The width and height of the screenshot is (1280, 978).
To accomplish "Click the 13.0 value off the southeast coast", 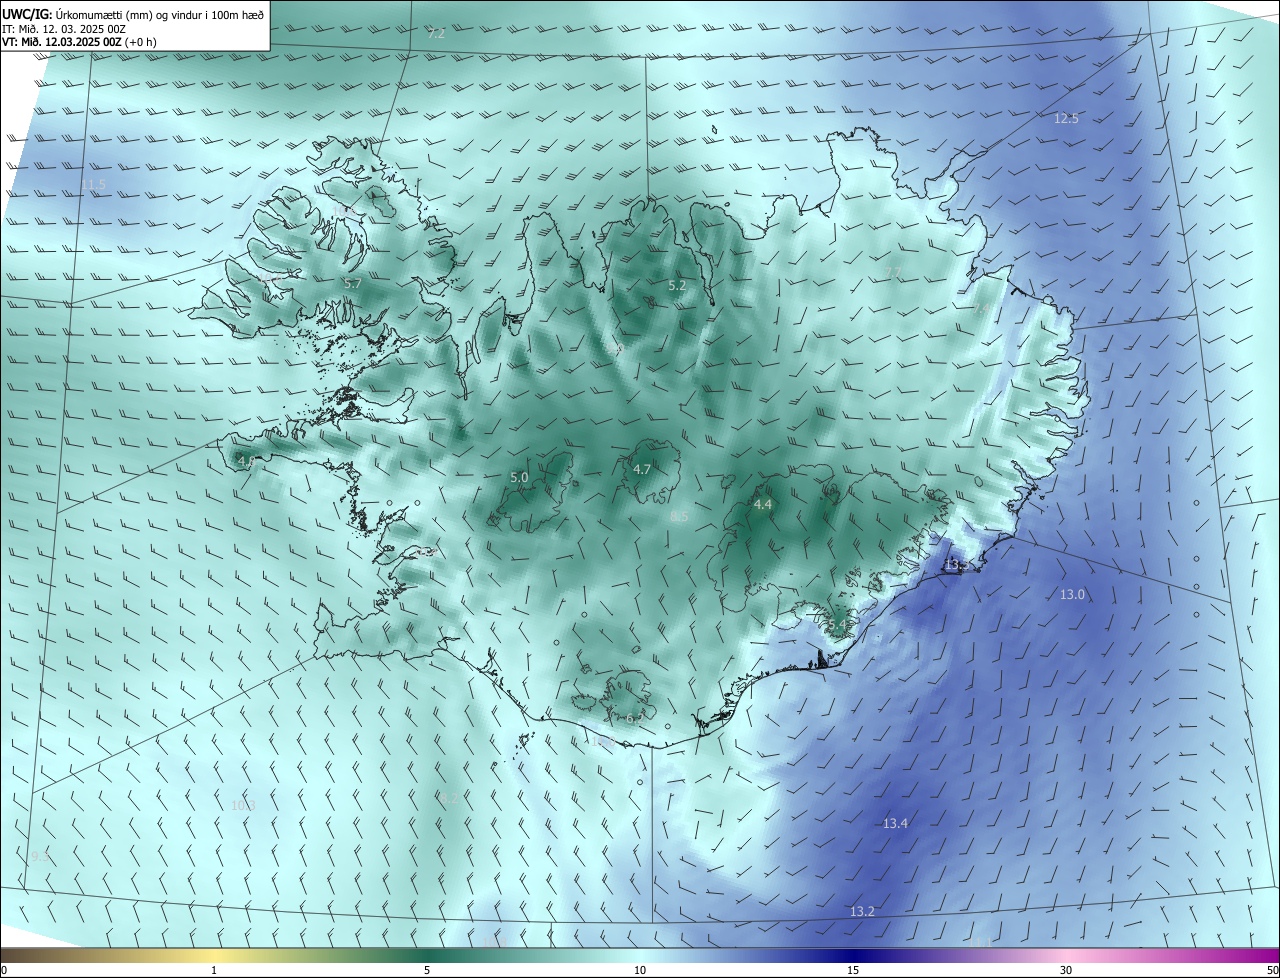I will point(1072,595).
